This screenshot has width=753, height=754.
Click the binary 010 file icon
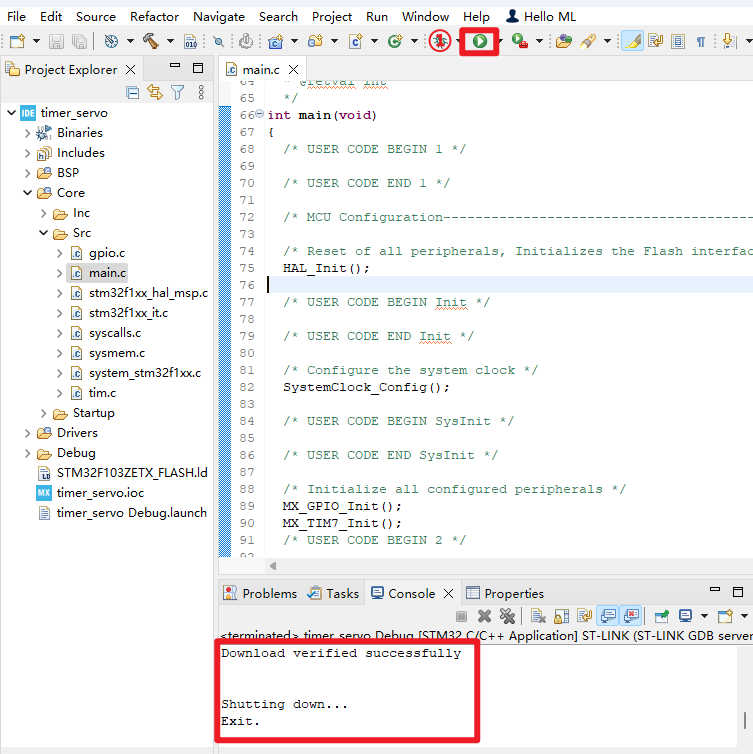[190, 41]
